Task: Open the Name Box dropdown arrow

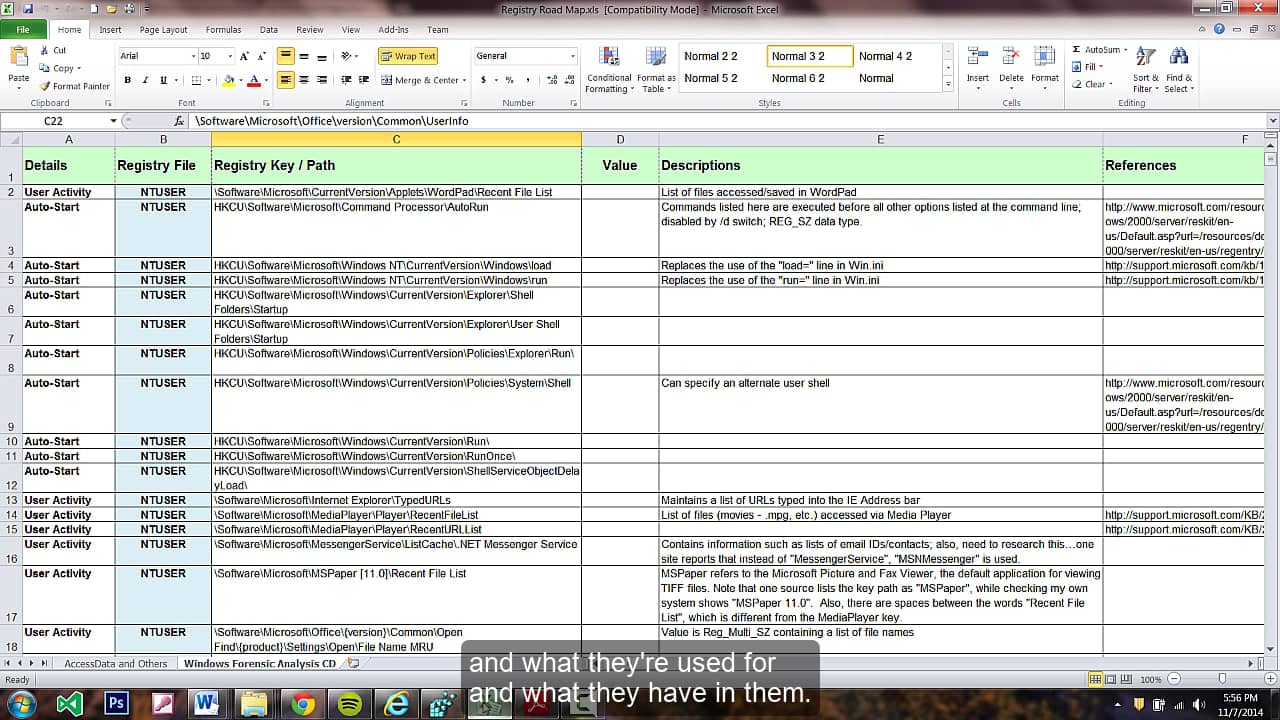Action: tap(113, 121)
